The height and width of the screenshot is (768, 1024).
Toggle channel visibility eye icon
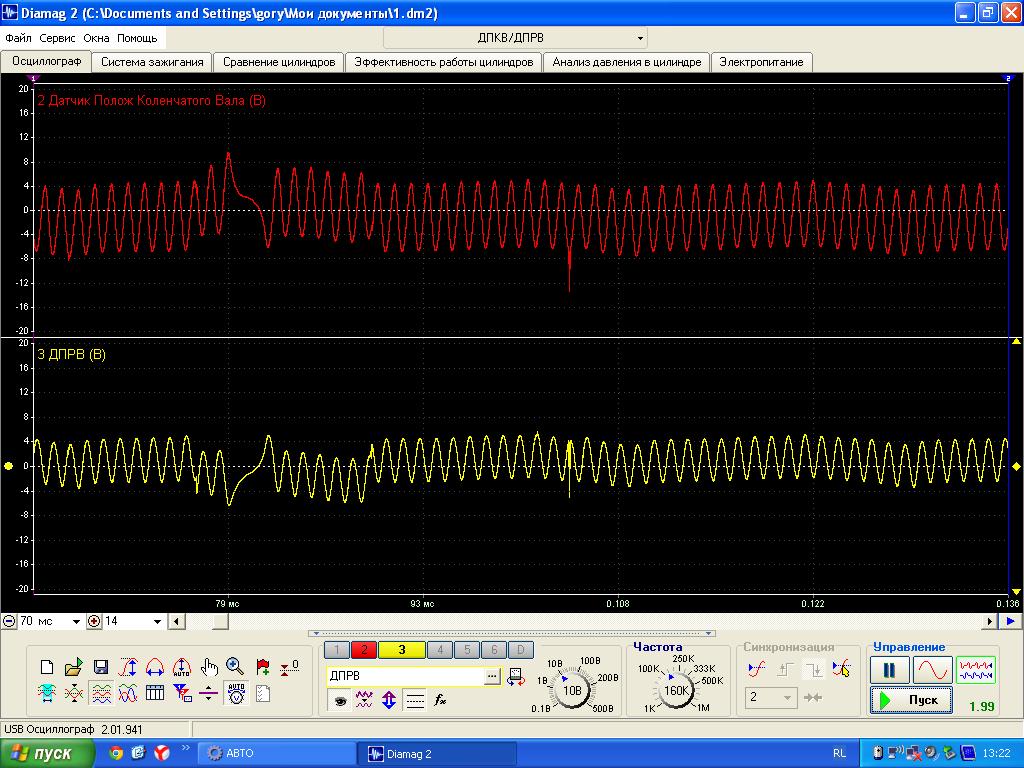point(340,701)
